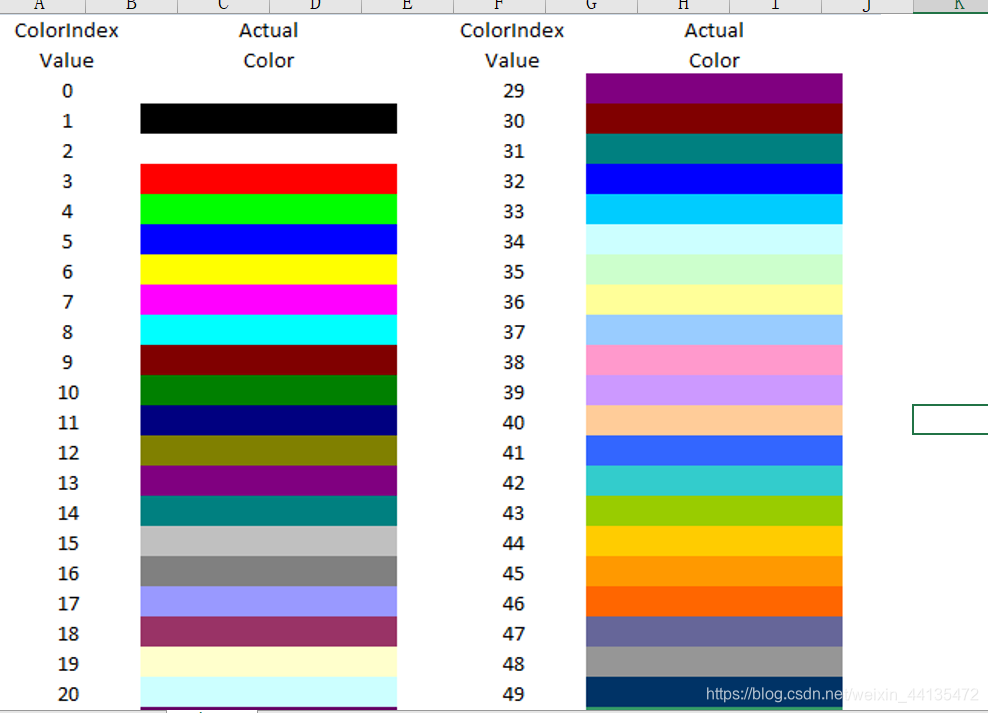Screen dimensions: 988x713
Task: Click the magenta swatch for ColorIndex 7
Action: point(268,300)
